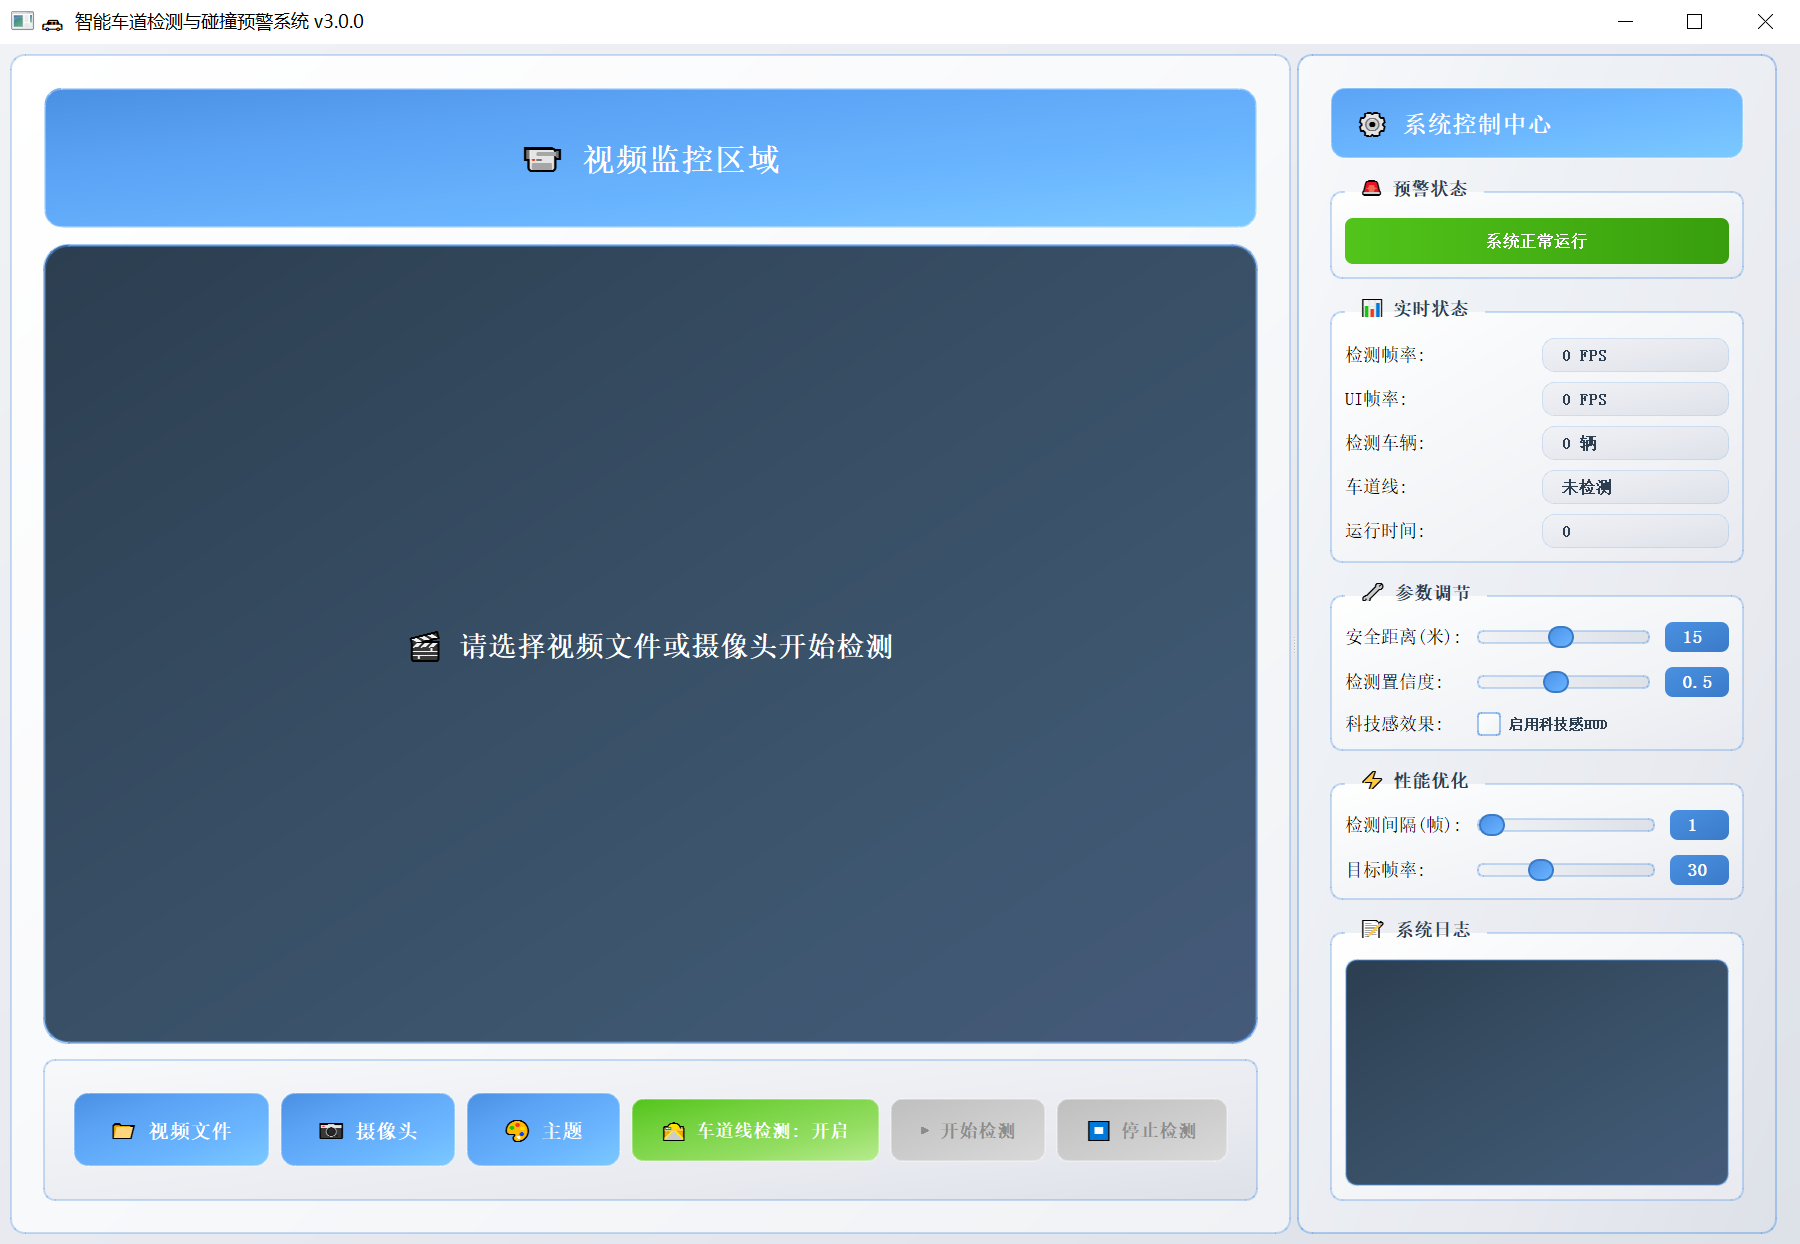Screen dimensions: 1800x1244
Task: Click the gear icon beside 系统控制中心
Action: pos(1372,124)
